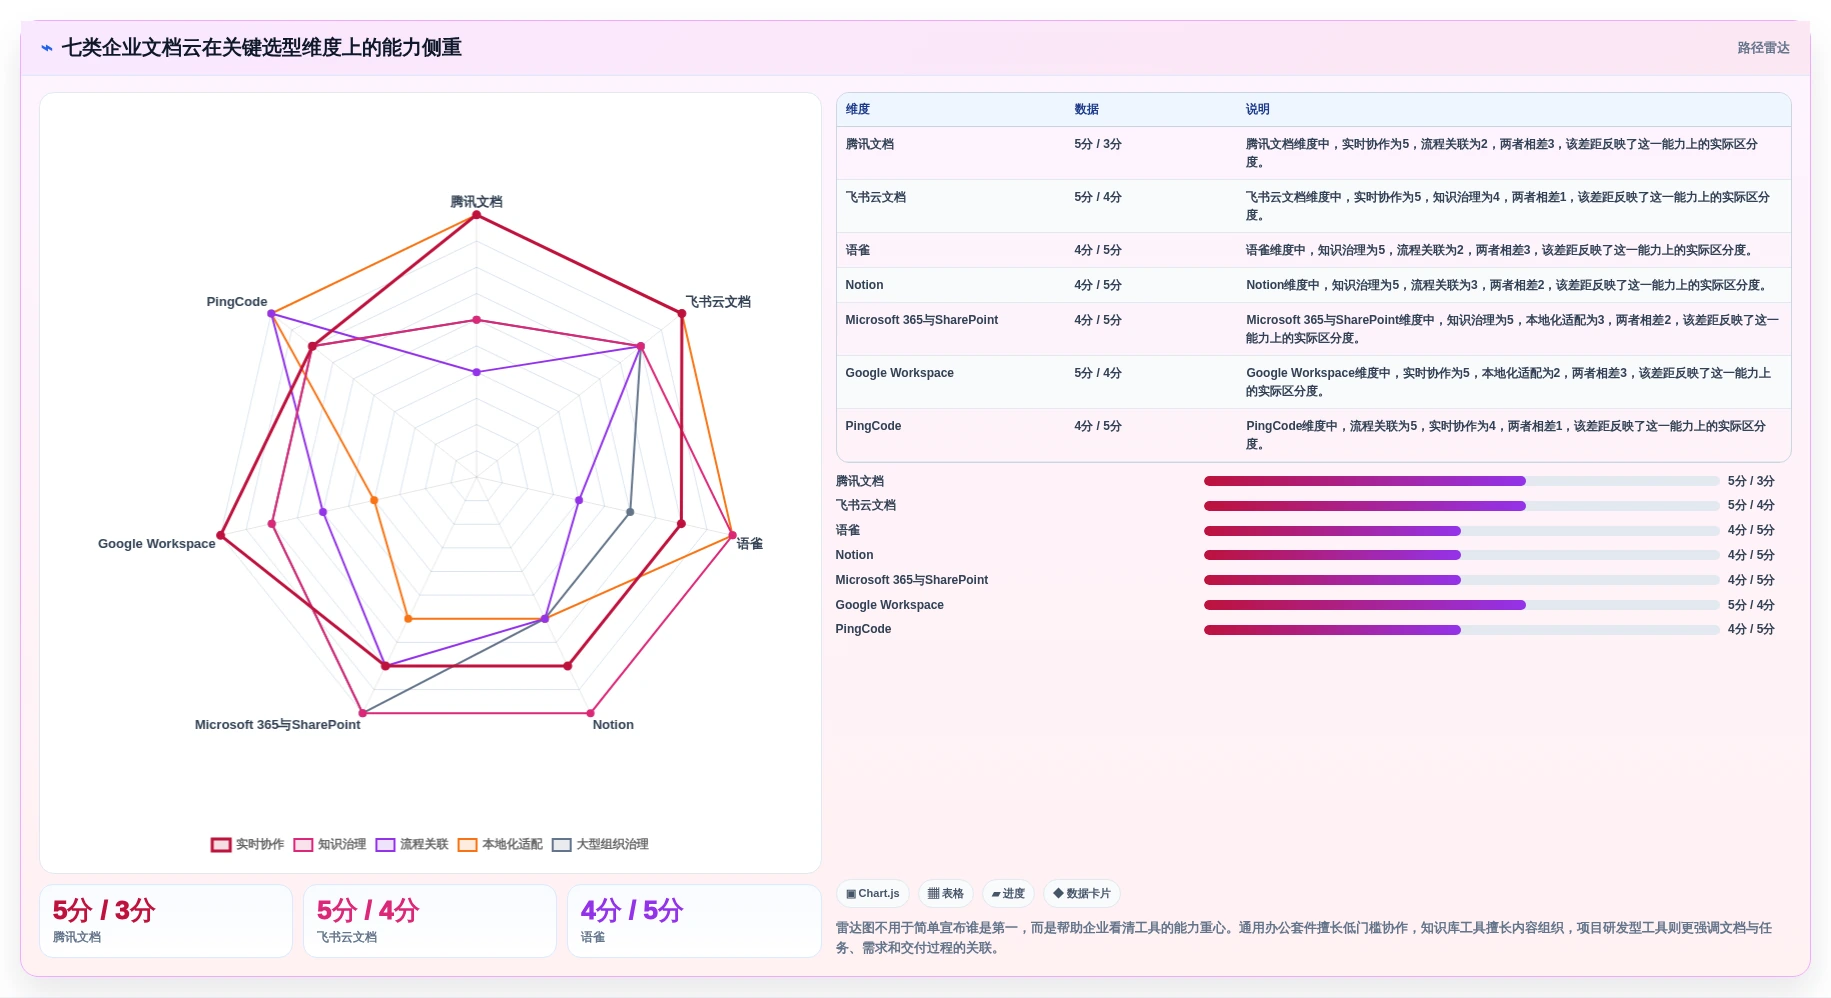Viewport: 1831px width, 998px height.
Task: Click the 语雀 progress bar
Action: pyautogui.click(x=1461, y=531)
